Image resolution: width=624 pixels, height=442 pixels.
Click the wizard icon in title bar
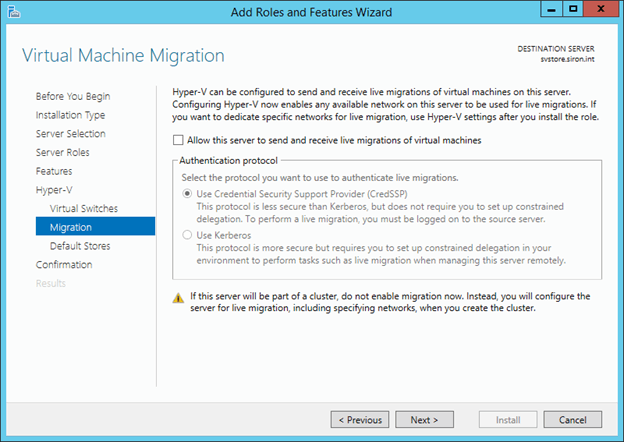(x=13, y=10)
